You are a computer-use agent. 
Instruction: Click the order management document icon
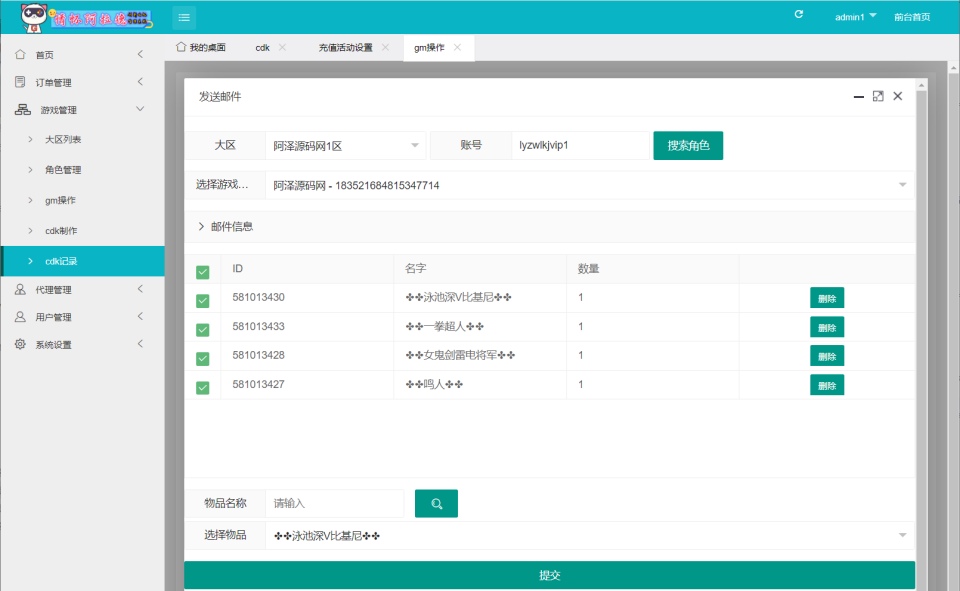[20, 81]
